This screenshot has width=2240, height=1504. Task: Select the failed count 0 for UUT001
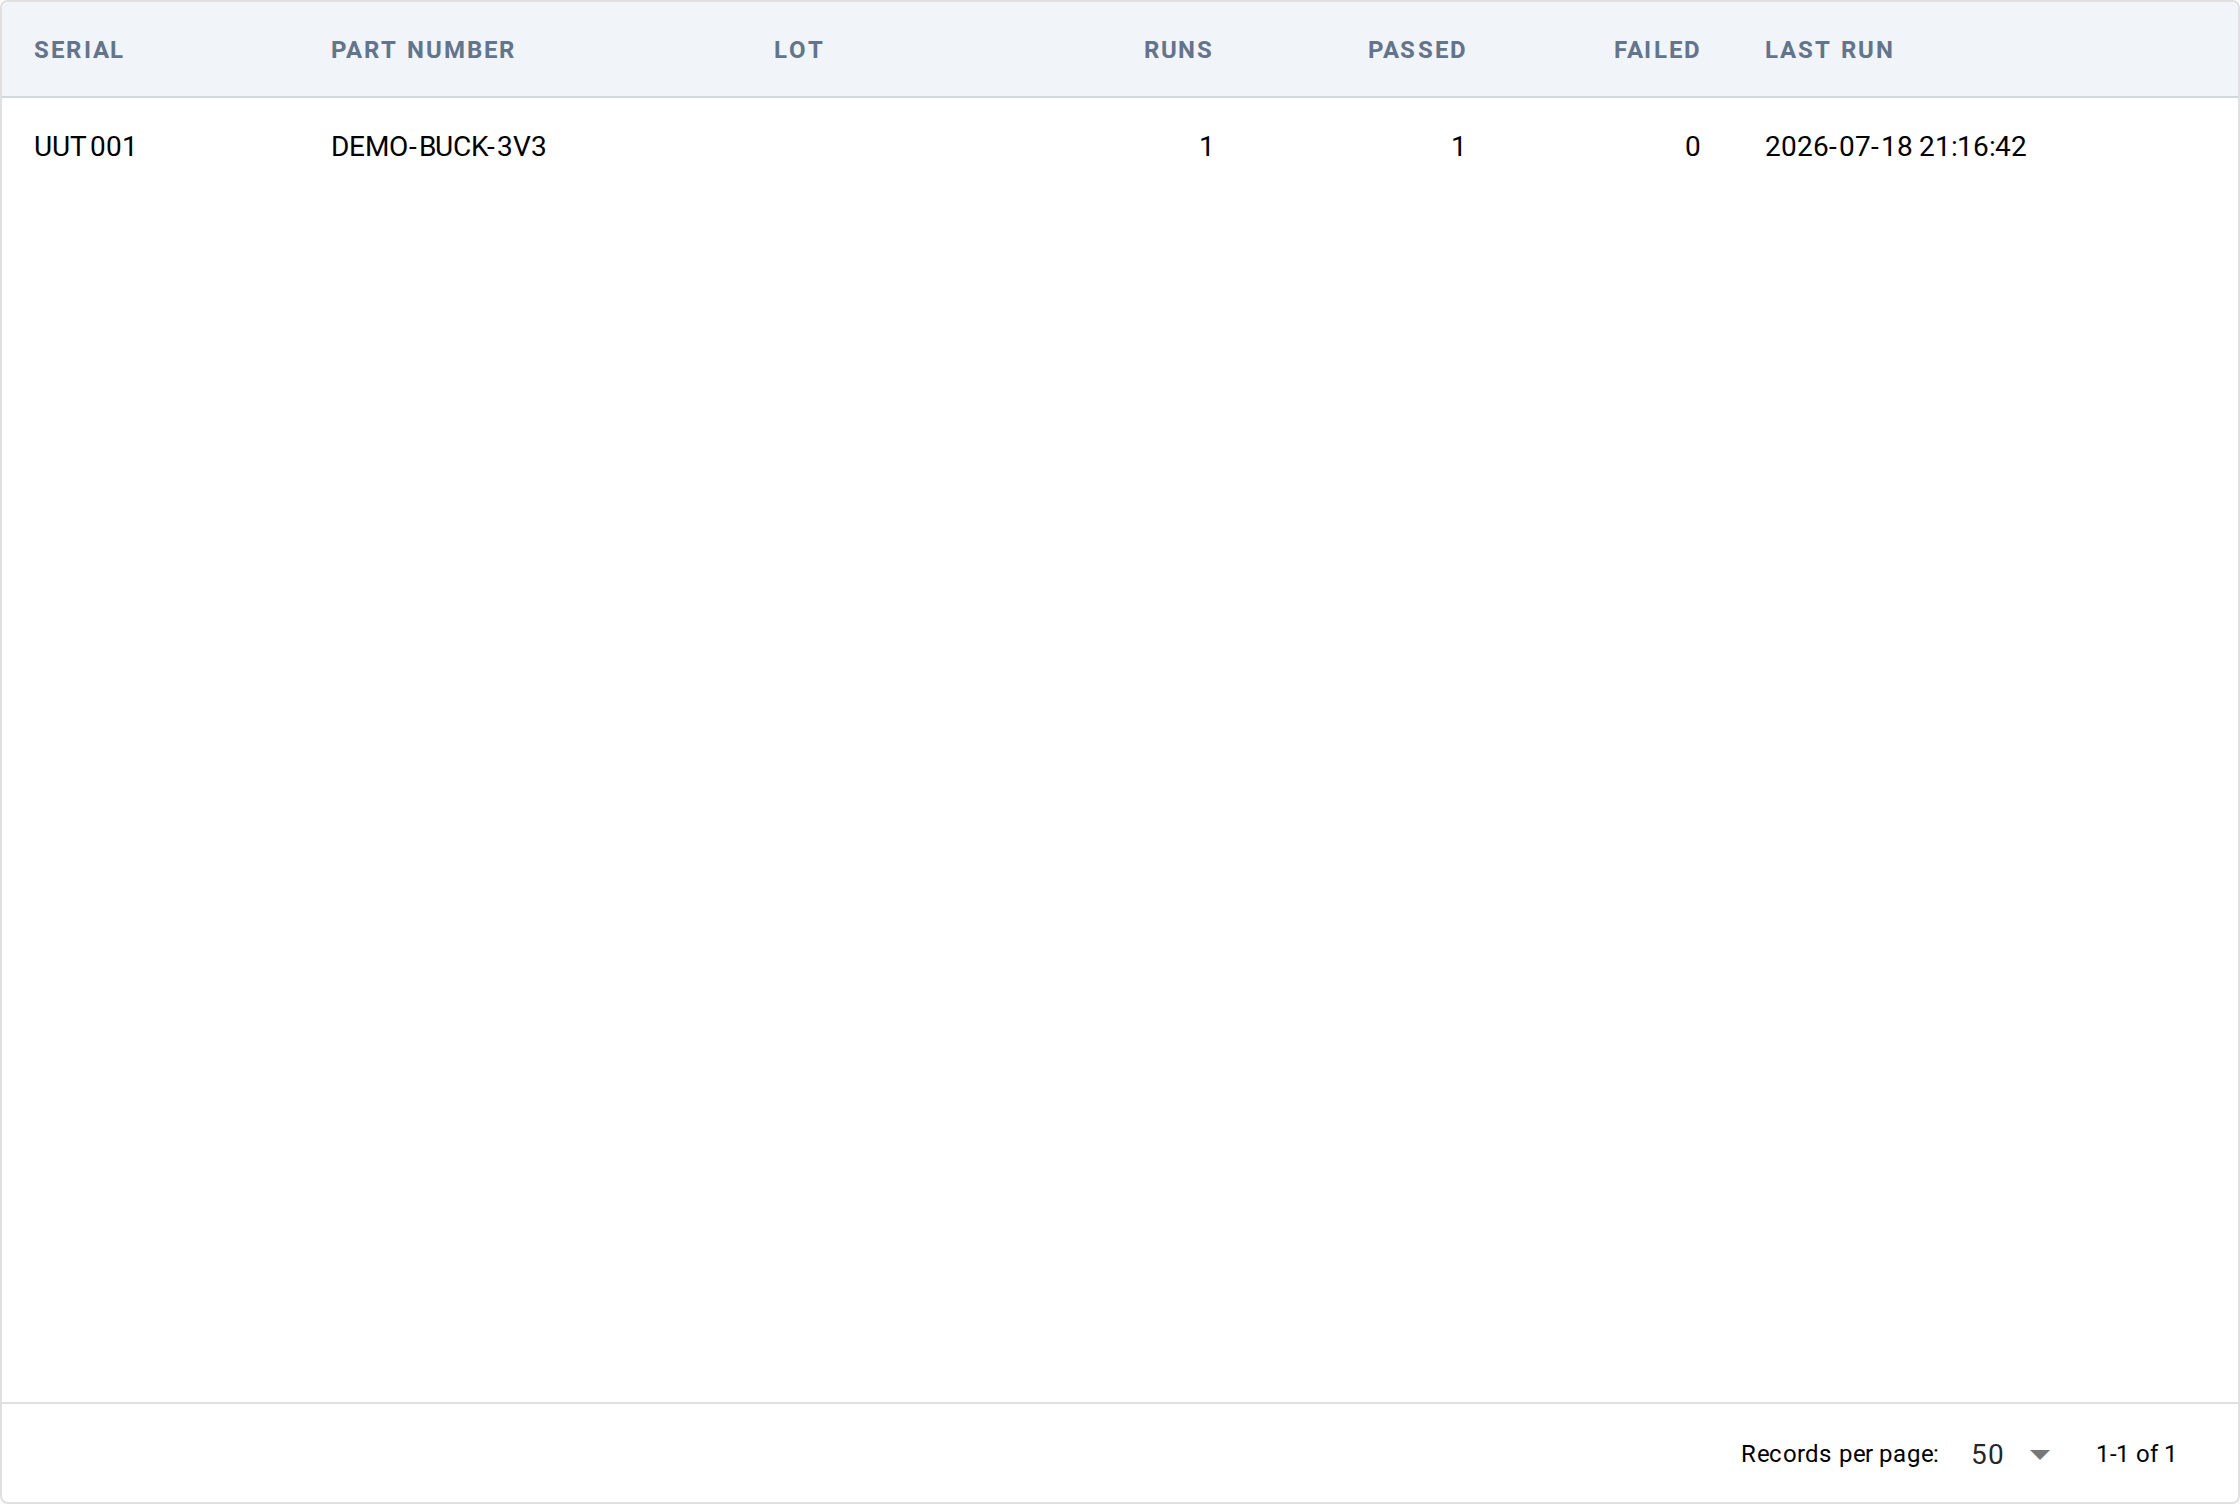[1692, 147]
